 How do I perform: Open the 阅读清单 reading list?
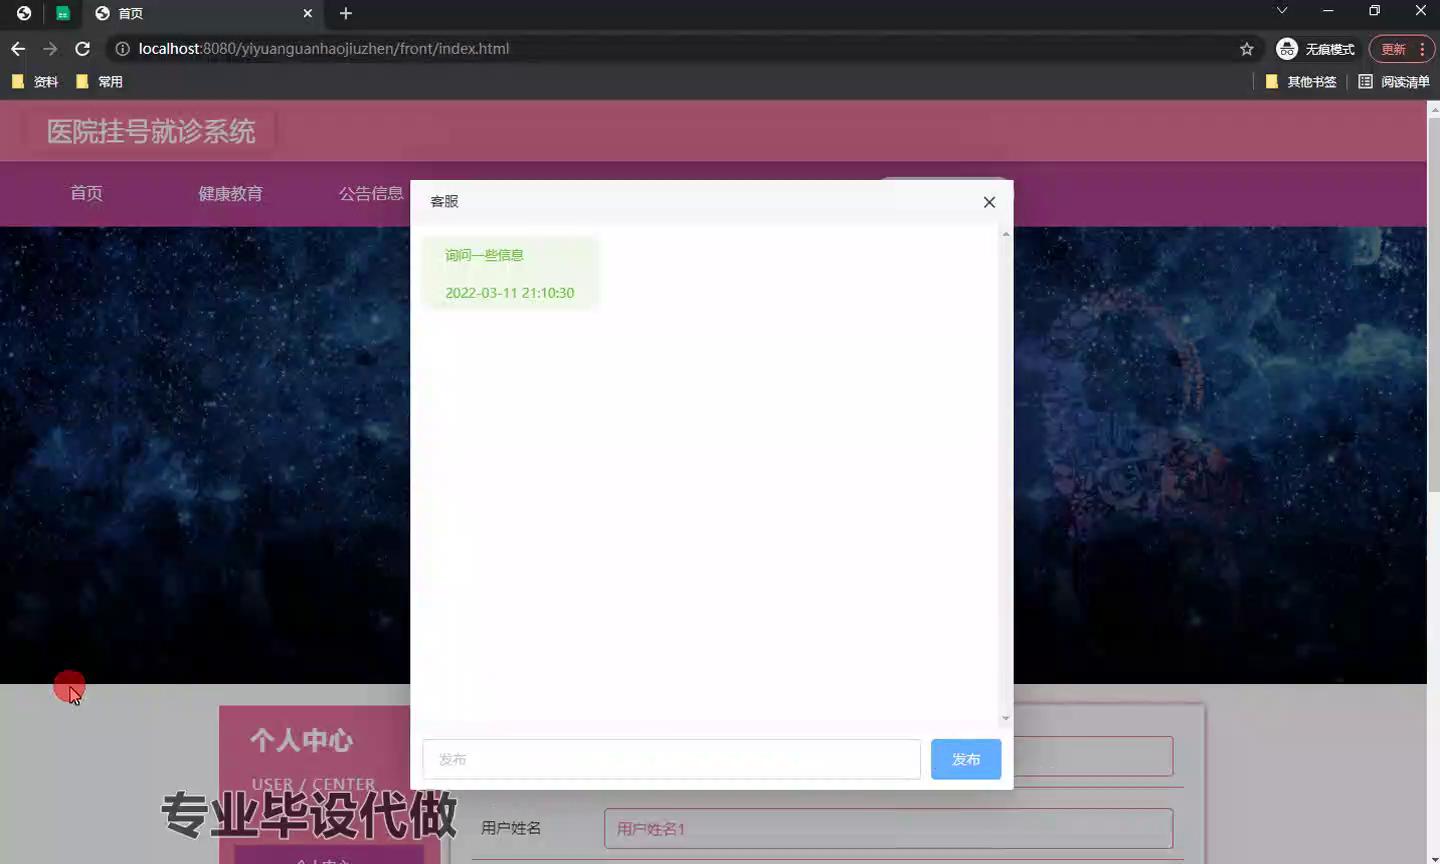pyautogui.click(x=1393, y=82)
